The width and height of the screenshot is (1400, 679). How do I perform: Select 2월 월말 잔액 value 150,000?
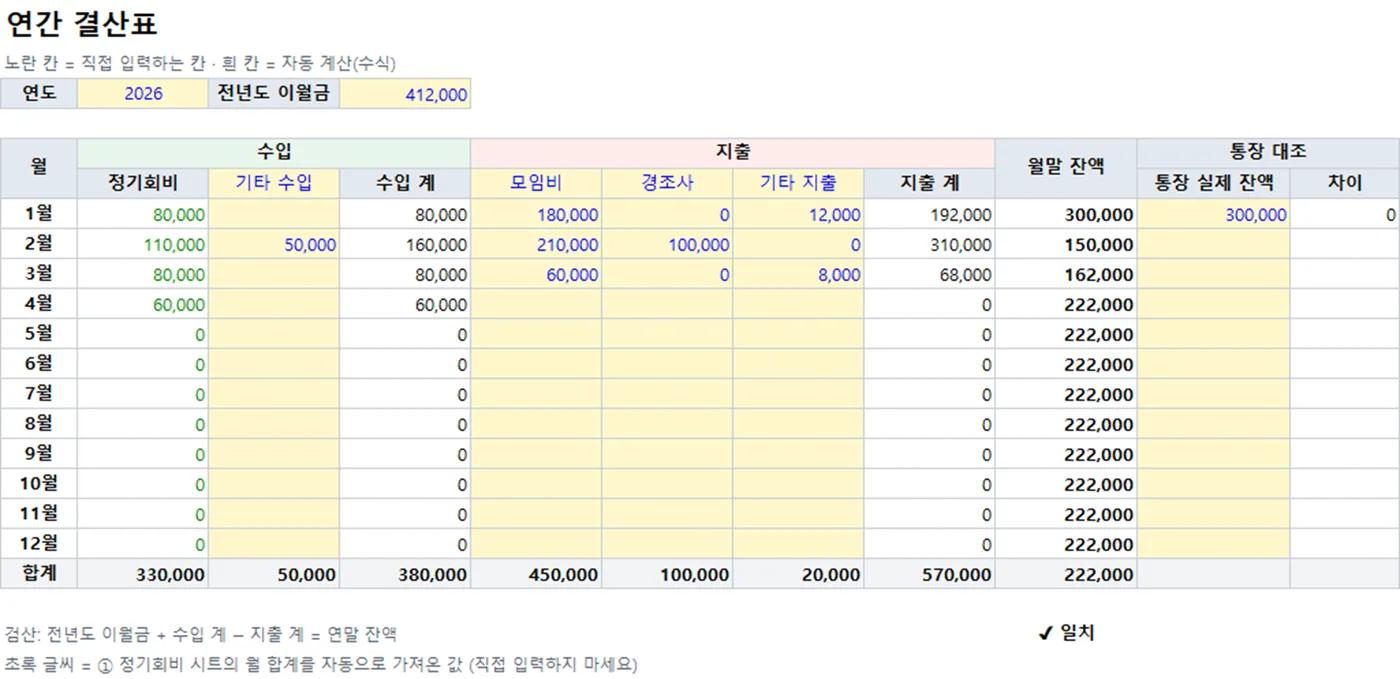(x=1066, y=244)
